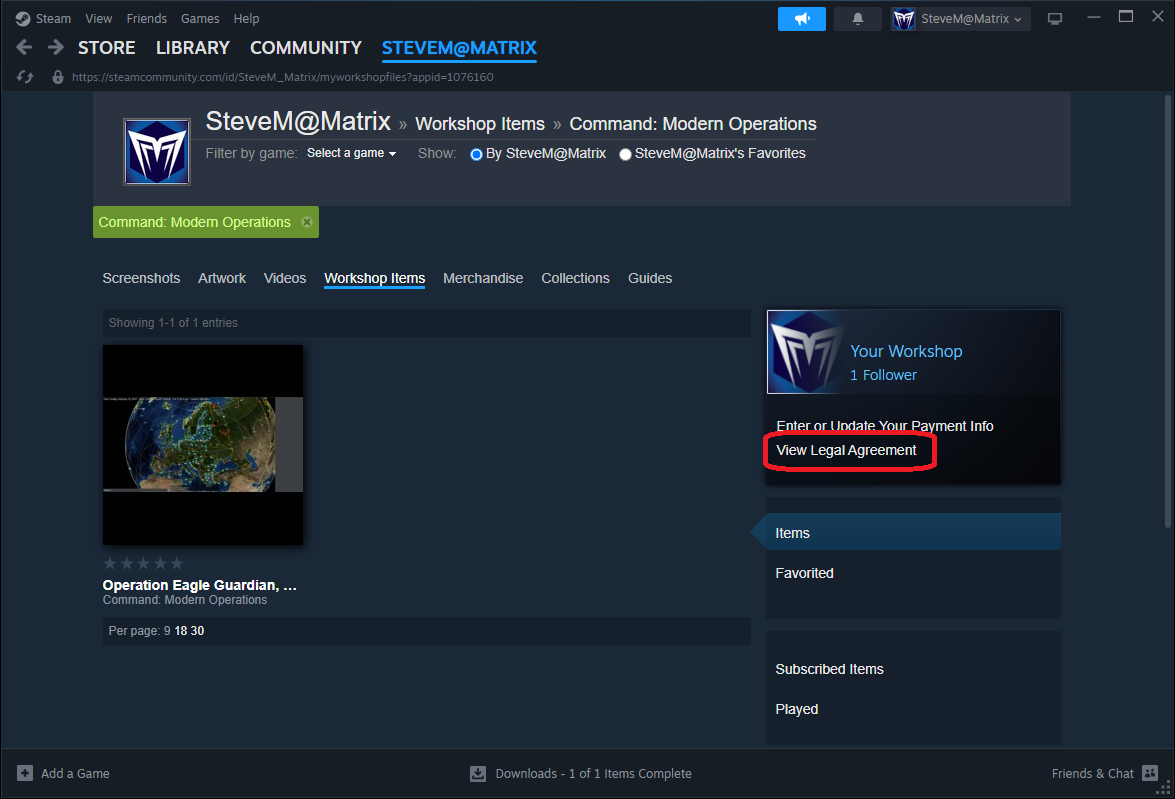The height and width of the screenshot is (799, 1175).
Task: Switch to the Screenshots tab
Action: click(x=141, y=278)
